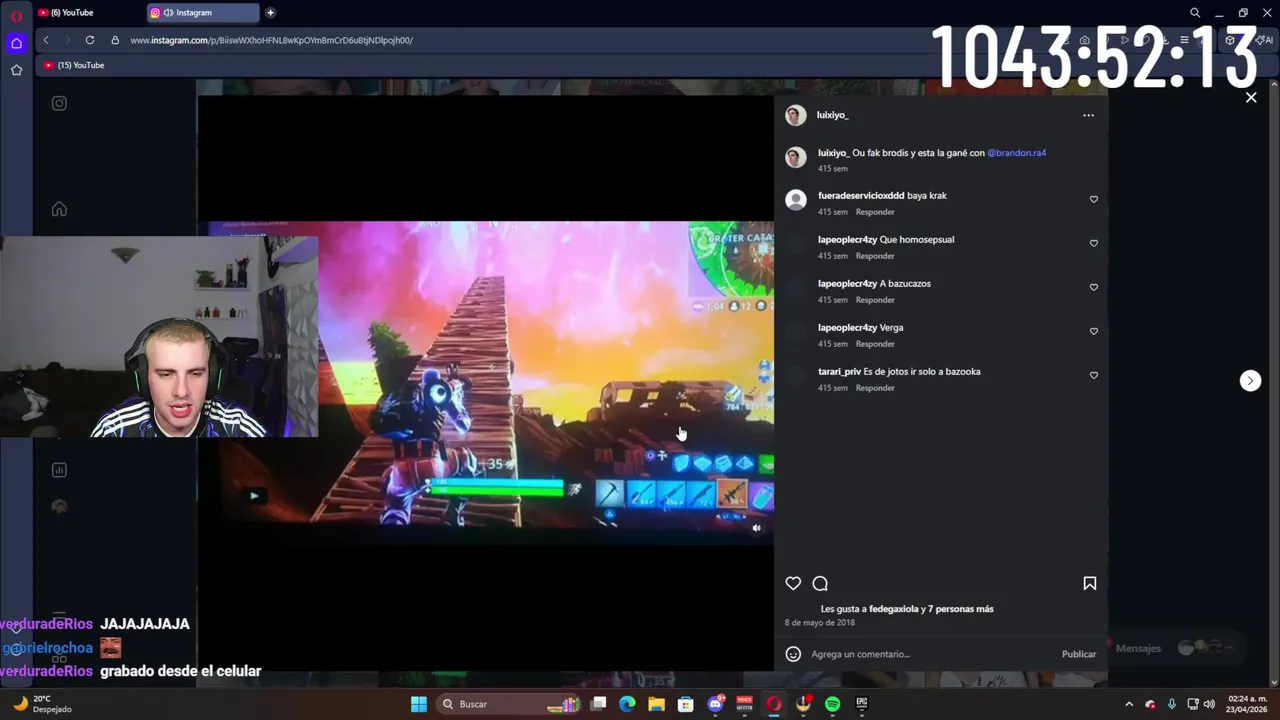This screenshot has width=1280, height=720.
Task: Close the Instagram post overlay
Action: pyautogui.click(x=1251, y=97)
